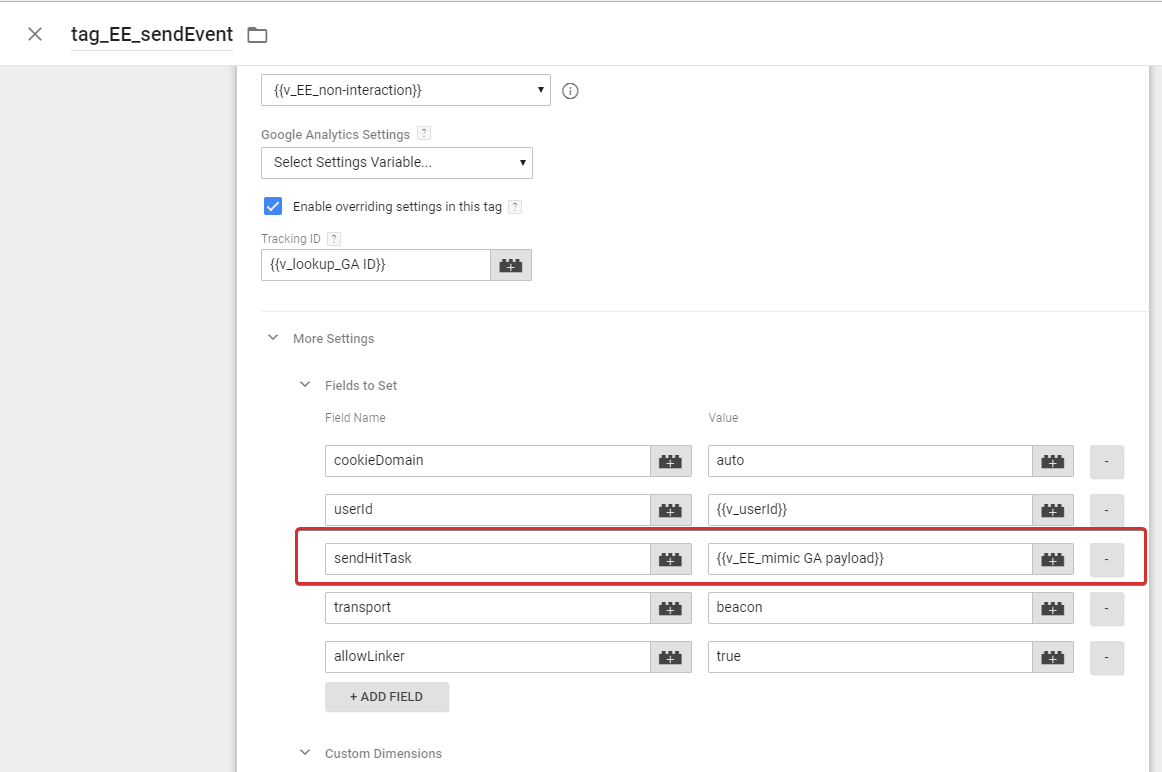Open variable picker for Tracking ID field
The image size is (1162, 772).
(x=510, y=264)
